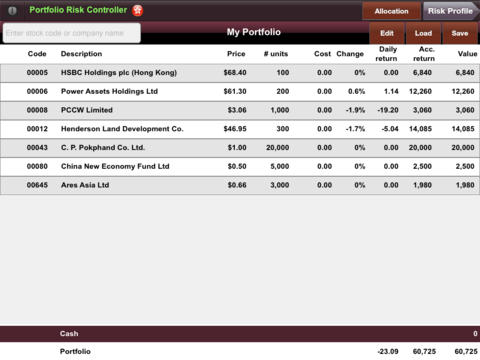This screenshot has width=480, height=360.
Task: Click the # units column header
Action: [276, 54]
